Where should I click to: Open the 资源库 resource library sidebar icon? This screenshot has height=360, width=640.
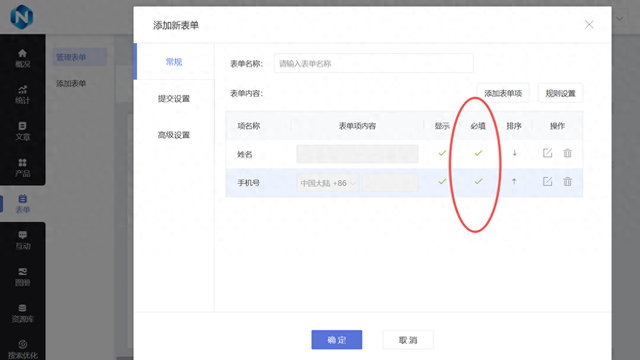coord(22,313)
